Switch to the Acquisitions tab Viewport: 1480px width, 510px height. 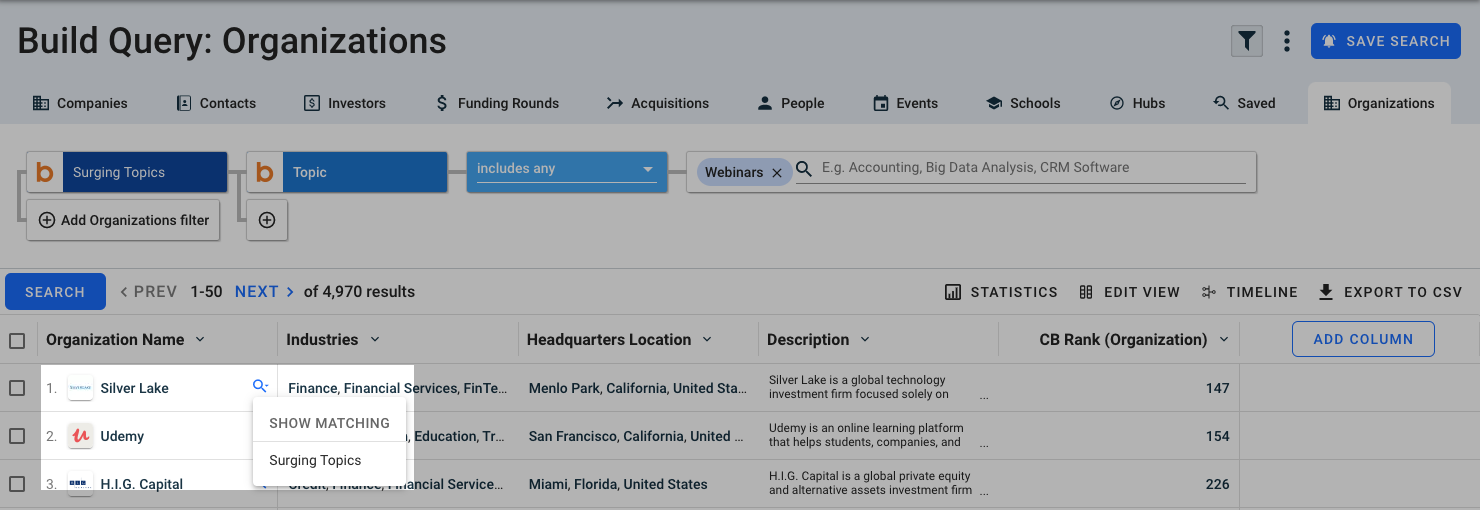(x=658, y=103)
